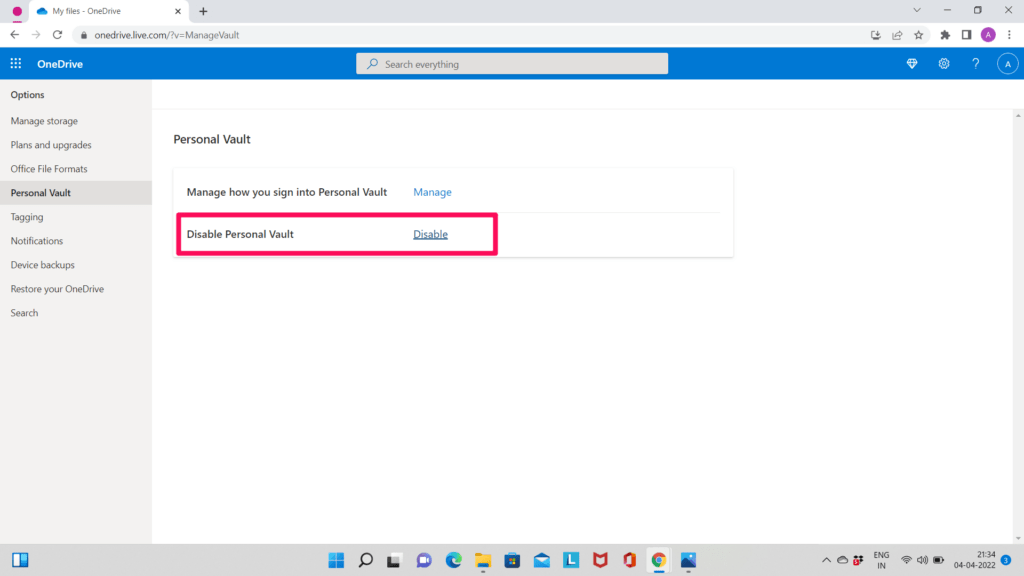Open OneDrive settings via the gear icon
1024x576 pixels.
(943, 63)
